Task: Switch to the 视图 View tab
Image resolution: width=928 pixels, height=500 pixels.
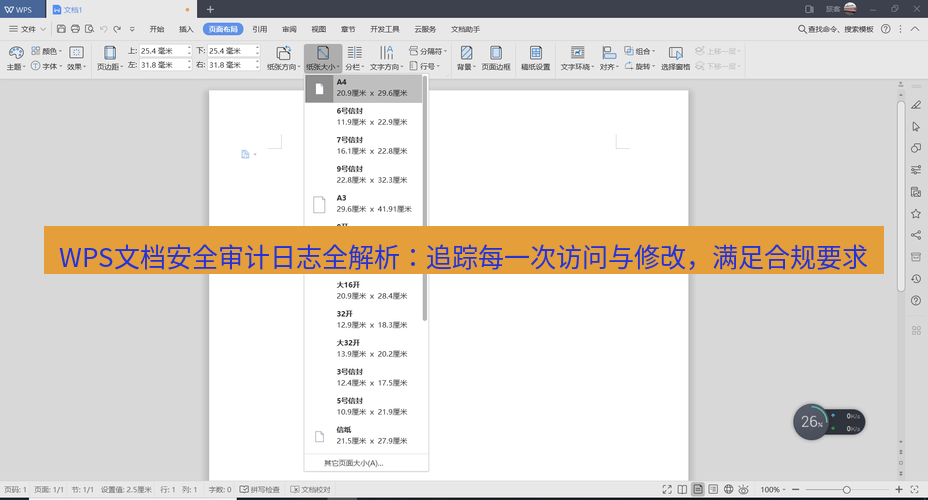Action: point(319,29)
